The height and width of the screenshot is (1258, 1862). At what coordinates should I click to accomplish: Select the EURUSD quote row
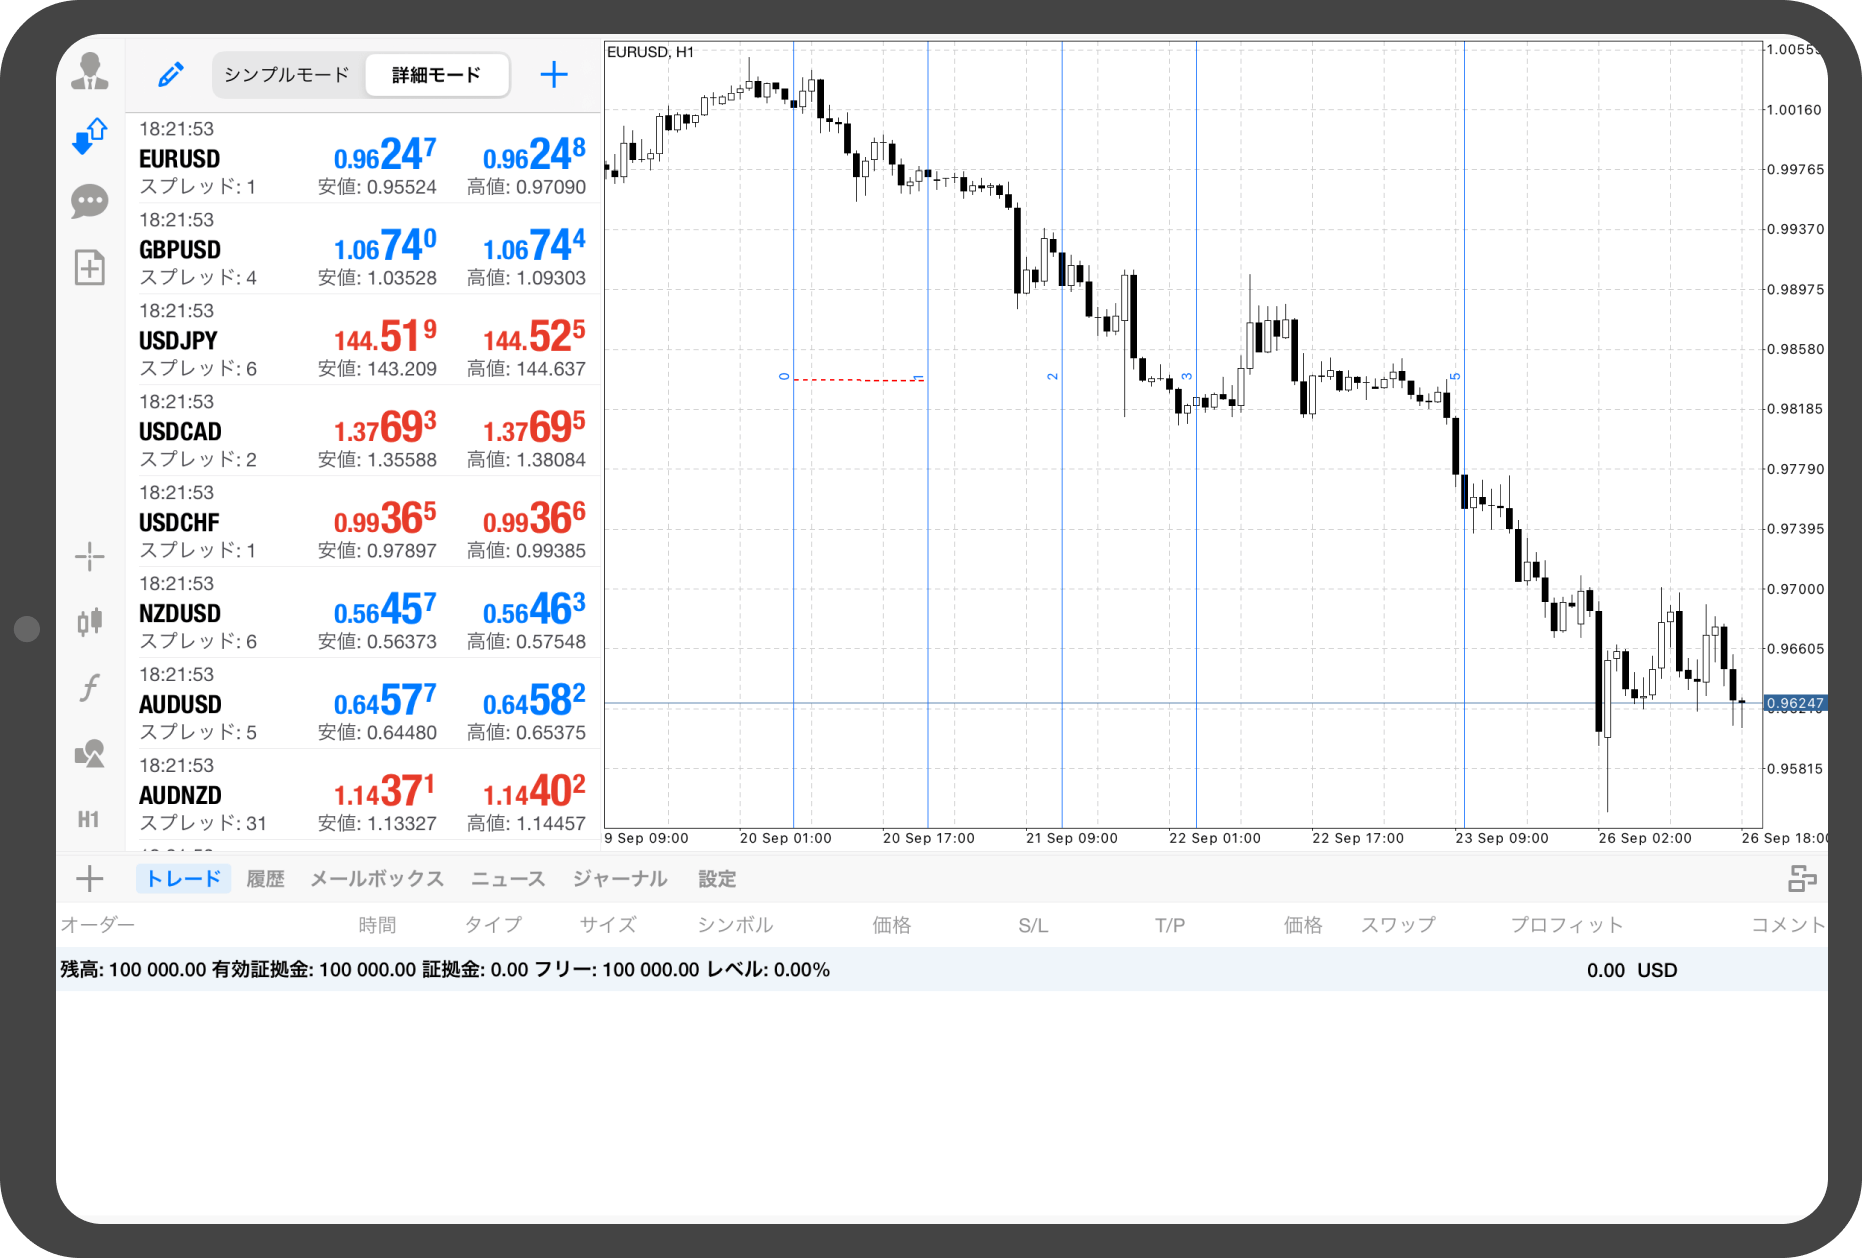coord(362,158)
